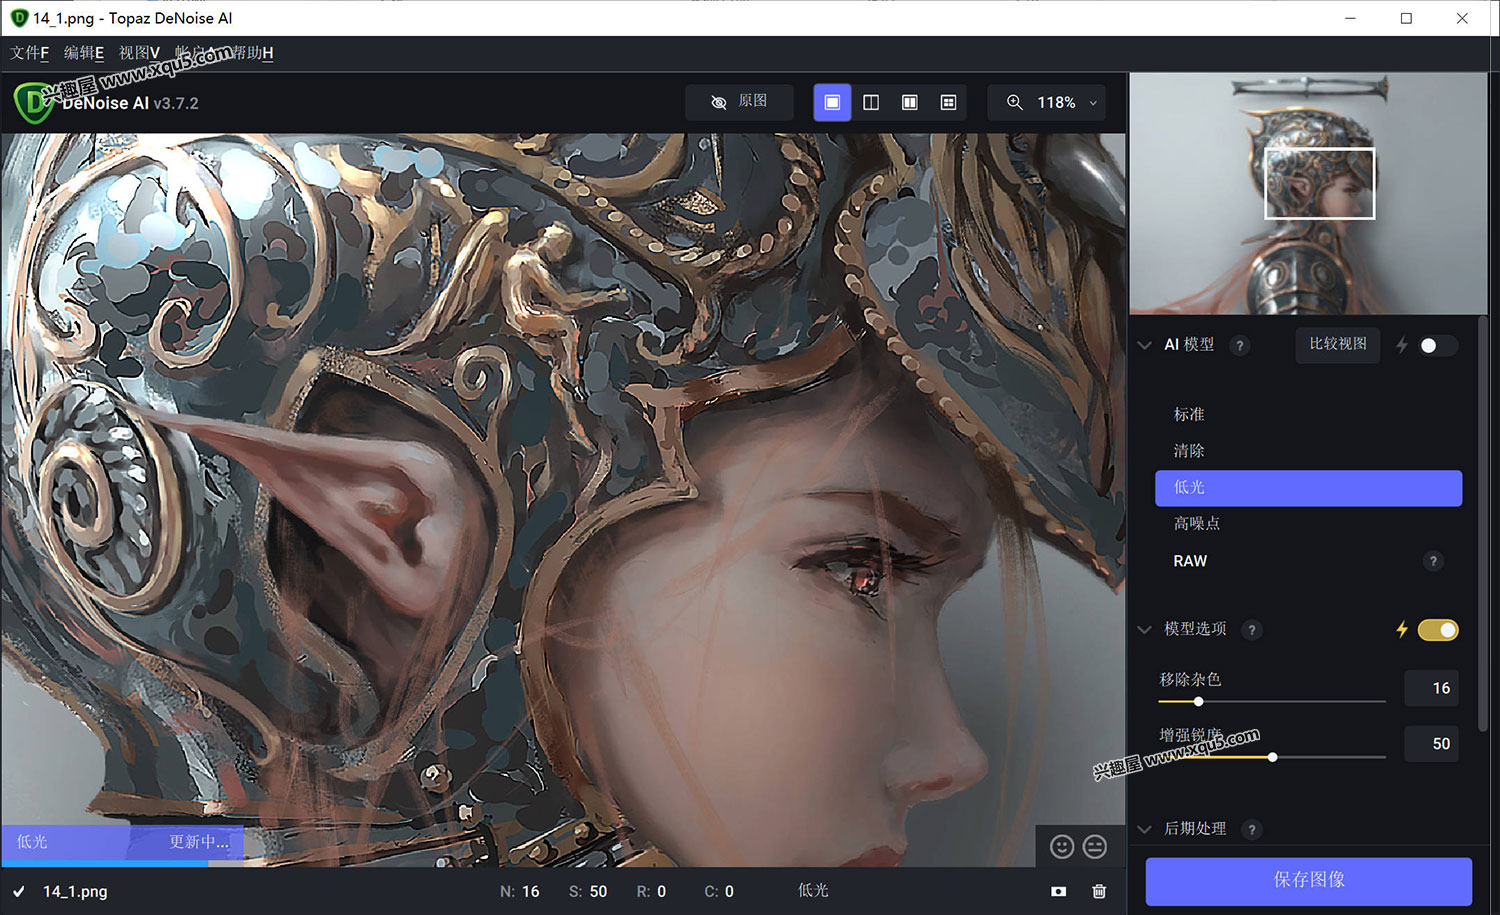The height and width of the screenshot is (915, 1500).
Task: Click the right panel scrollbar
Action: (1482, 523)
